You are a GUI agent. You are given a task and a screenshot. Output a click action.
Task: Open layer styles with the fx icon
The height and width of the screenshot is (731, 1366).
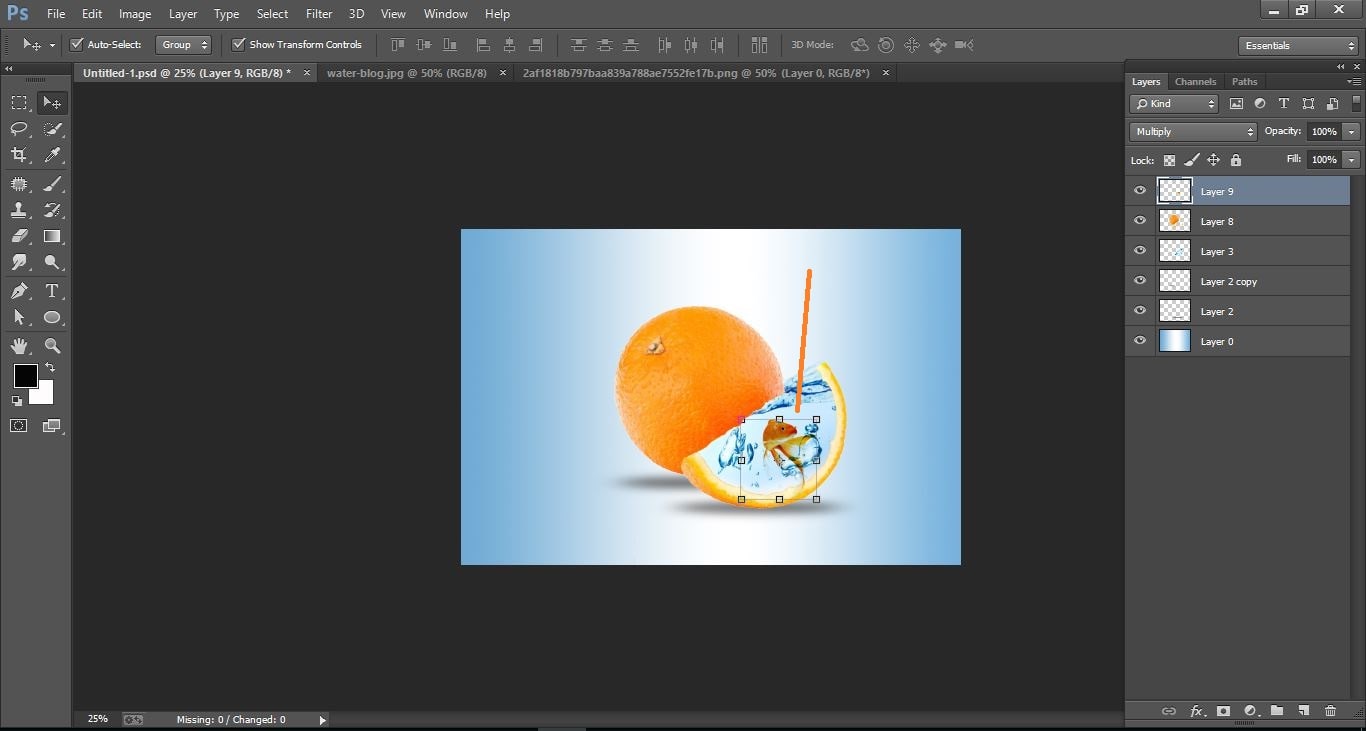[1197, 711]
